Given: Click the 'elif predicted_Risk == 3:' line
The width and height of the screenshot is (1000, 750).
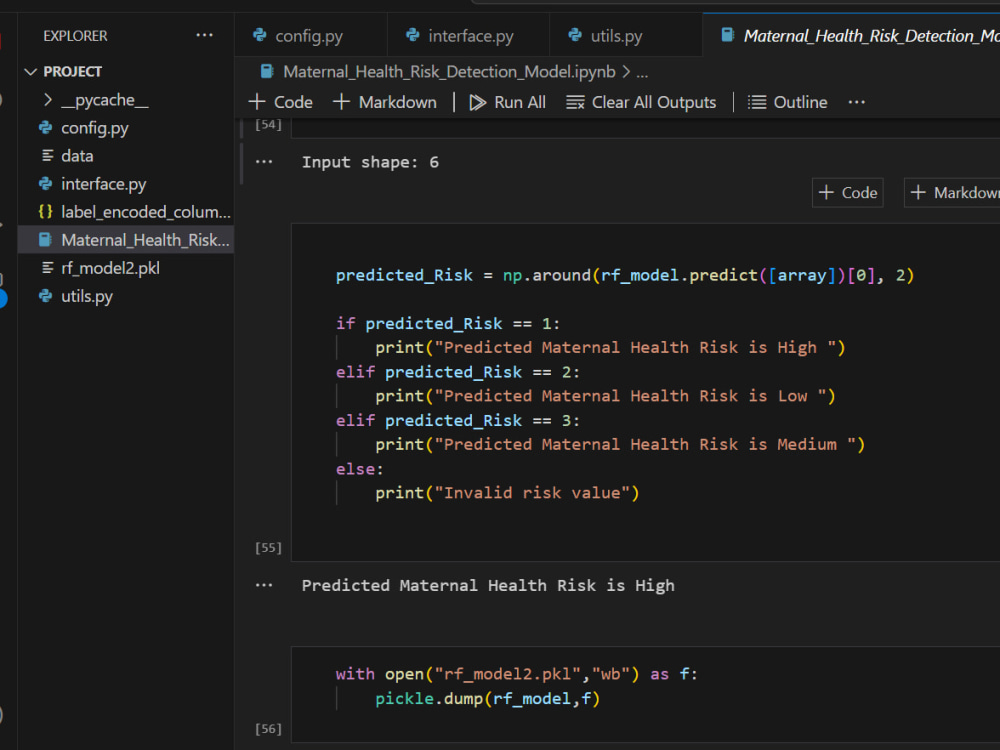Looking at the screenshot, I should coord(458,421).
